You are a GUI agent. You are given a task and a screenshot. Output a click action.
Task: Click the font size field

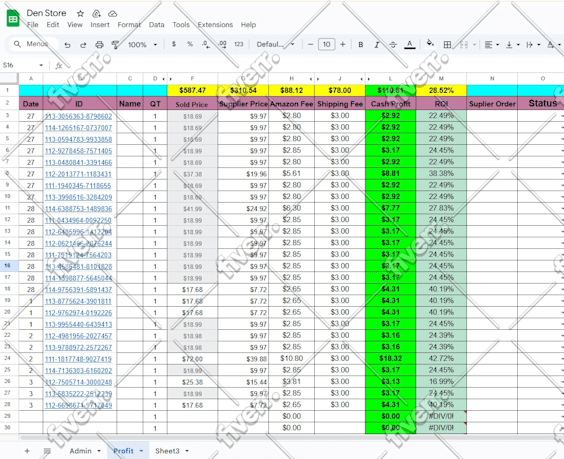[x=326, y=44]
